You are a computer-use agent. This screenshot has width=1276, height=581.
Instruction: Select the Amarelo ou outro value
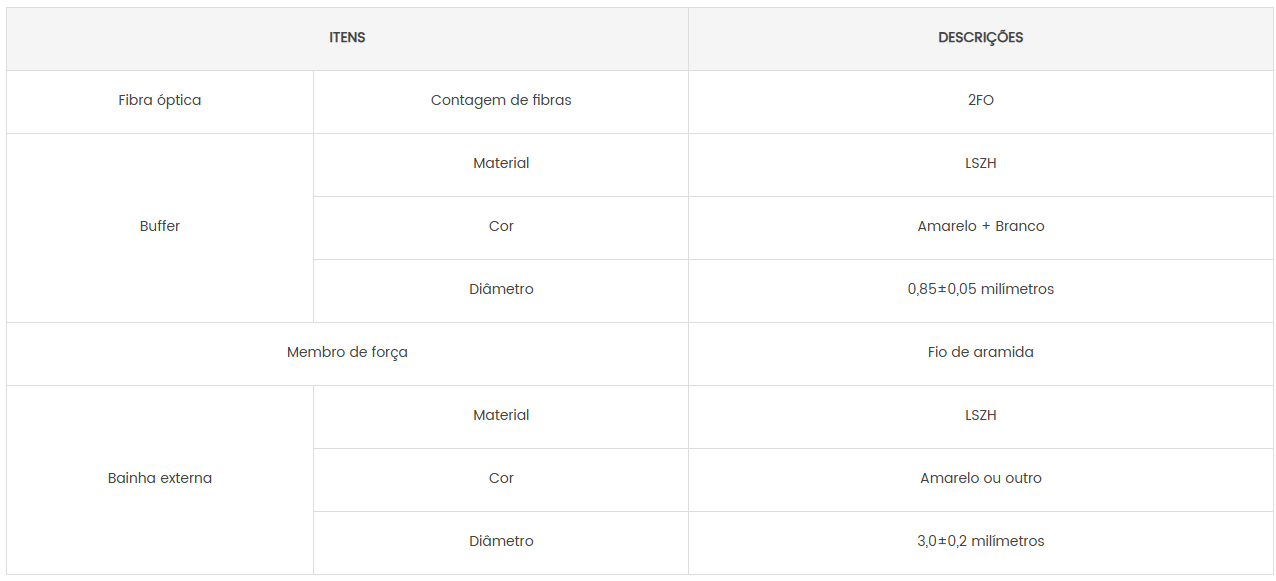click(x=980, y=479)
